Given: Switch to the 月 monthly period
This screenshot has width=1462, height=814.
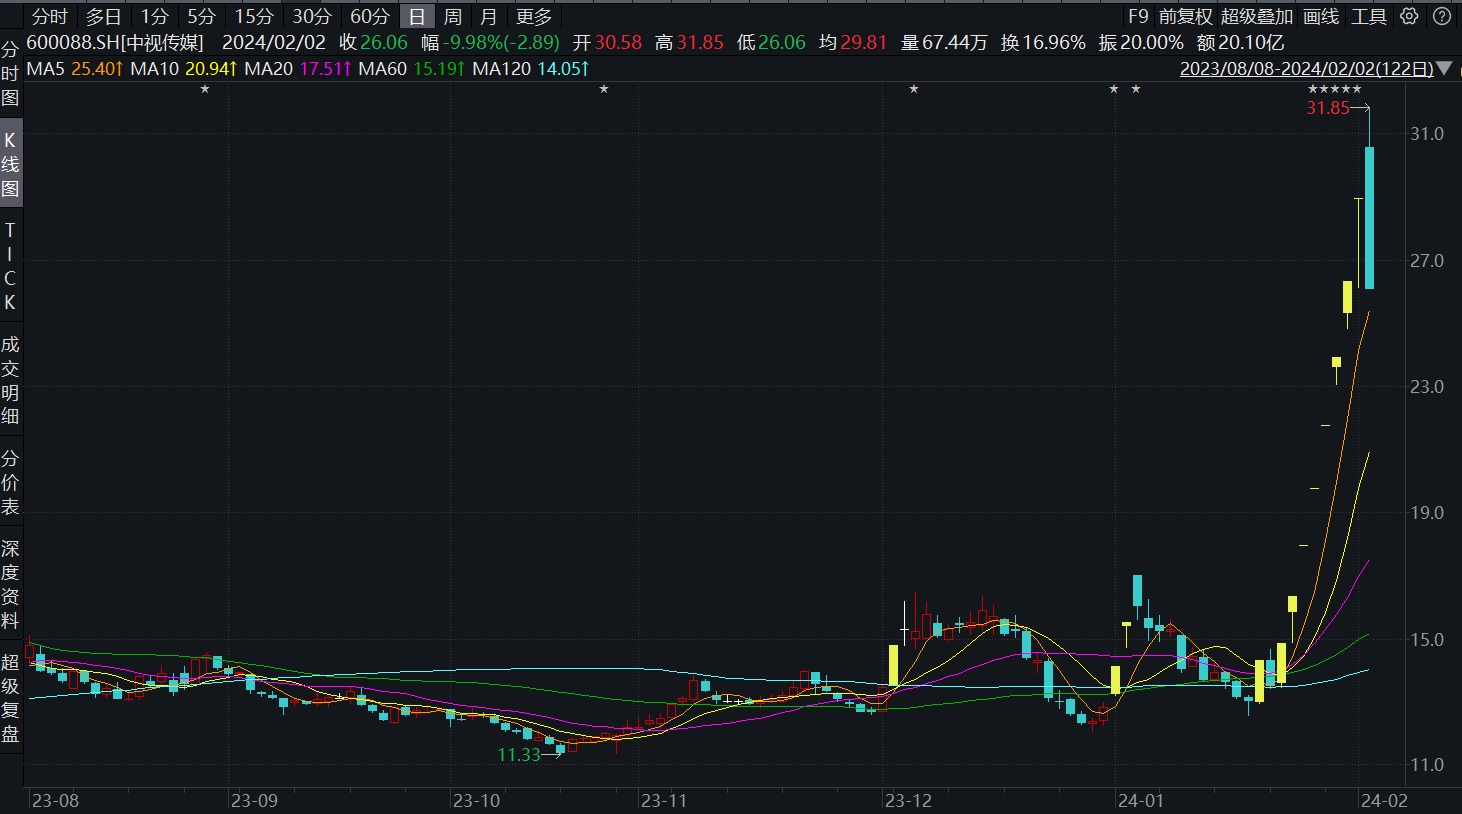Looking at the screenshot, I should pos(488,16).
